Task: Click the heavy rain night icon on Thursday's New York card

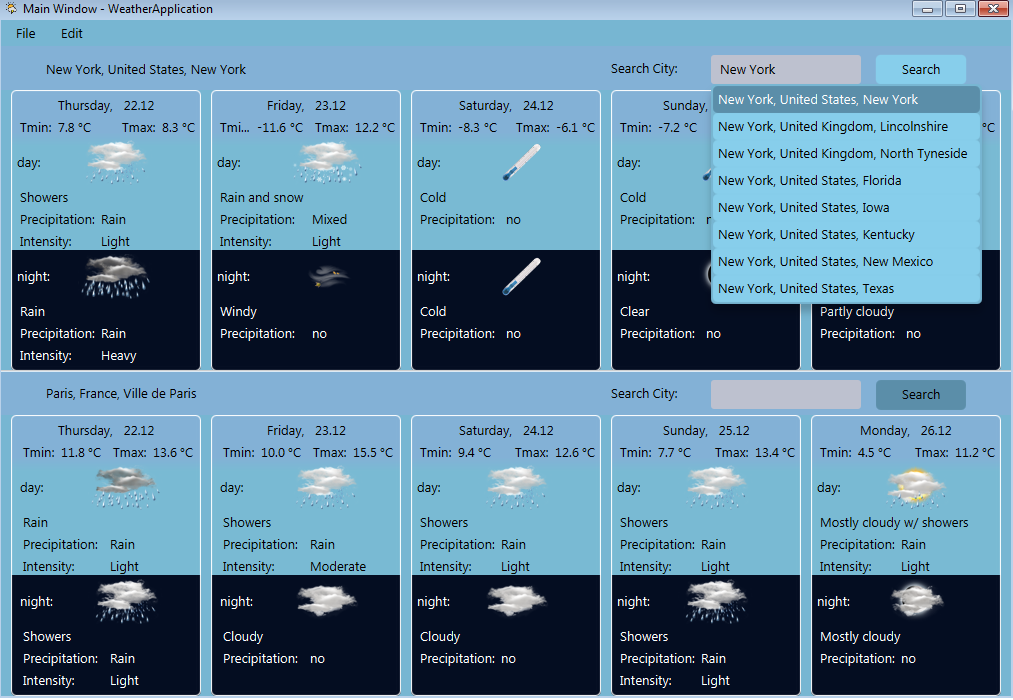Action: (116, 277)
